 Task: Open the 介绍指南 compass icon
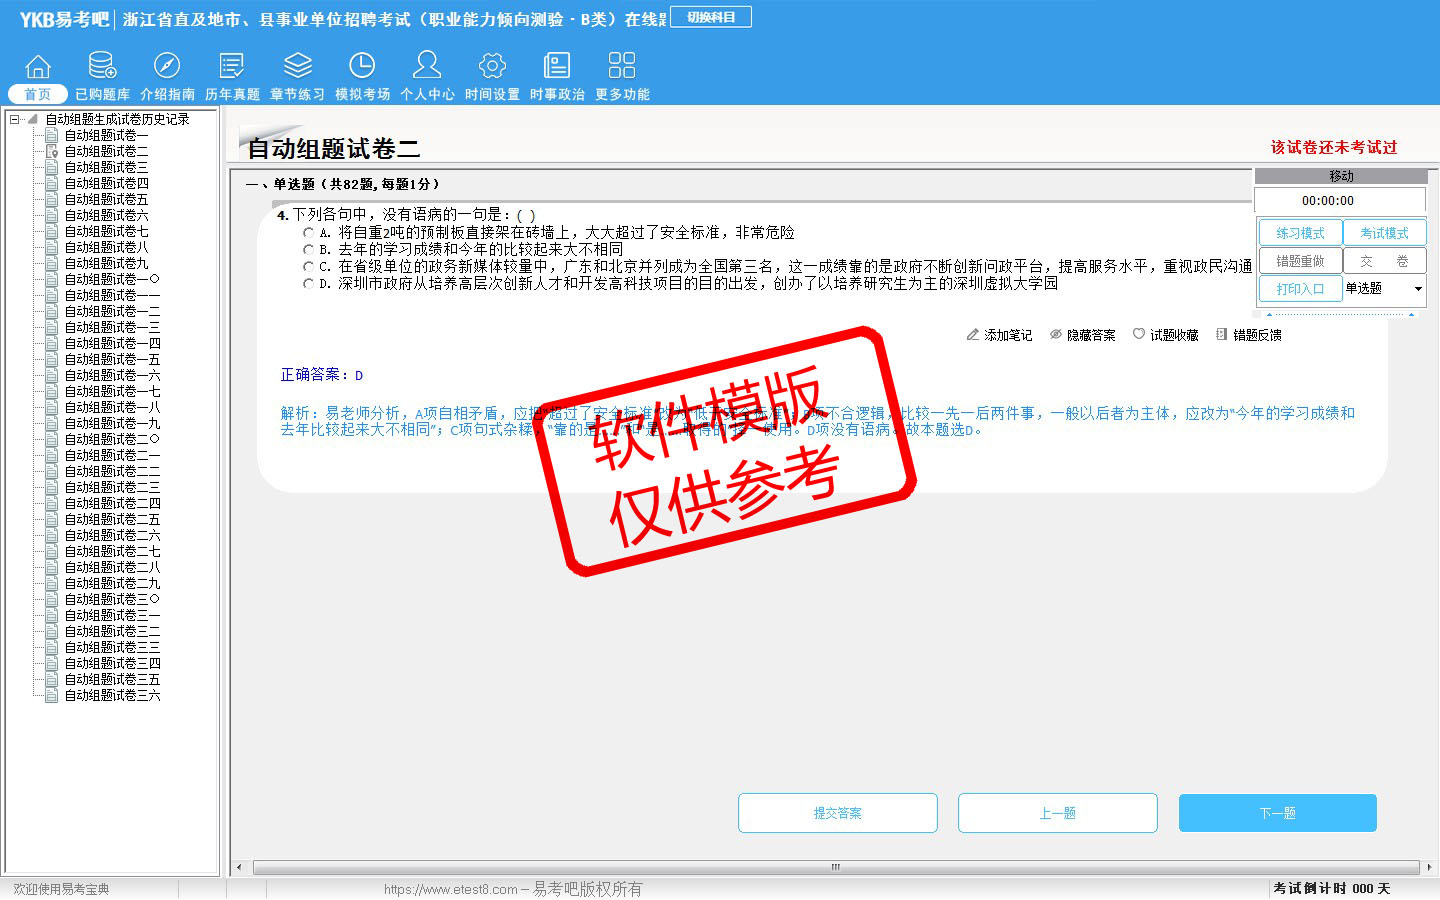point(167,67)
